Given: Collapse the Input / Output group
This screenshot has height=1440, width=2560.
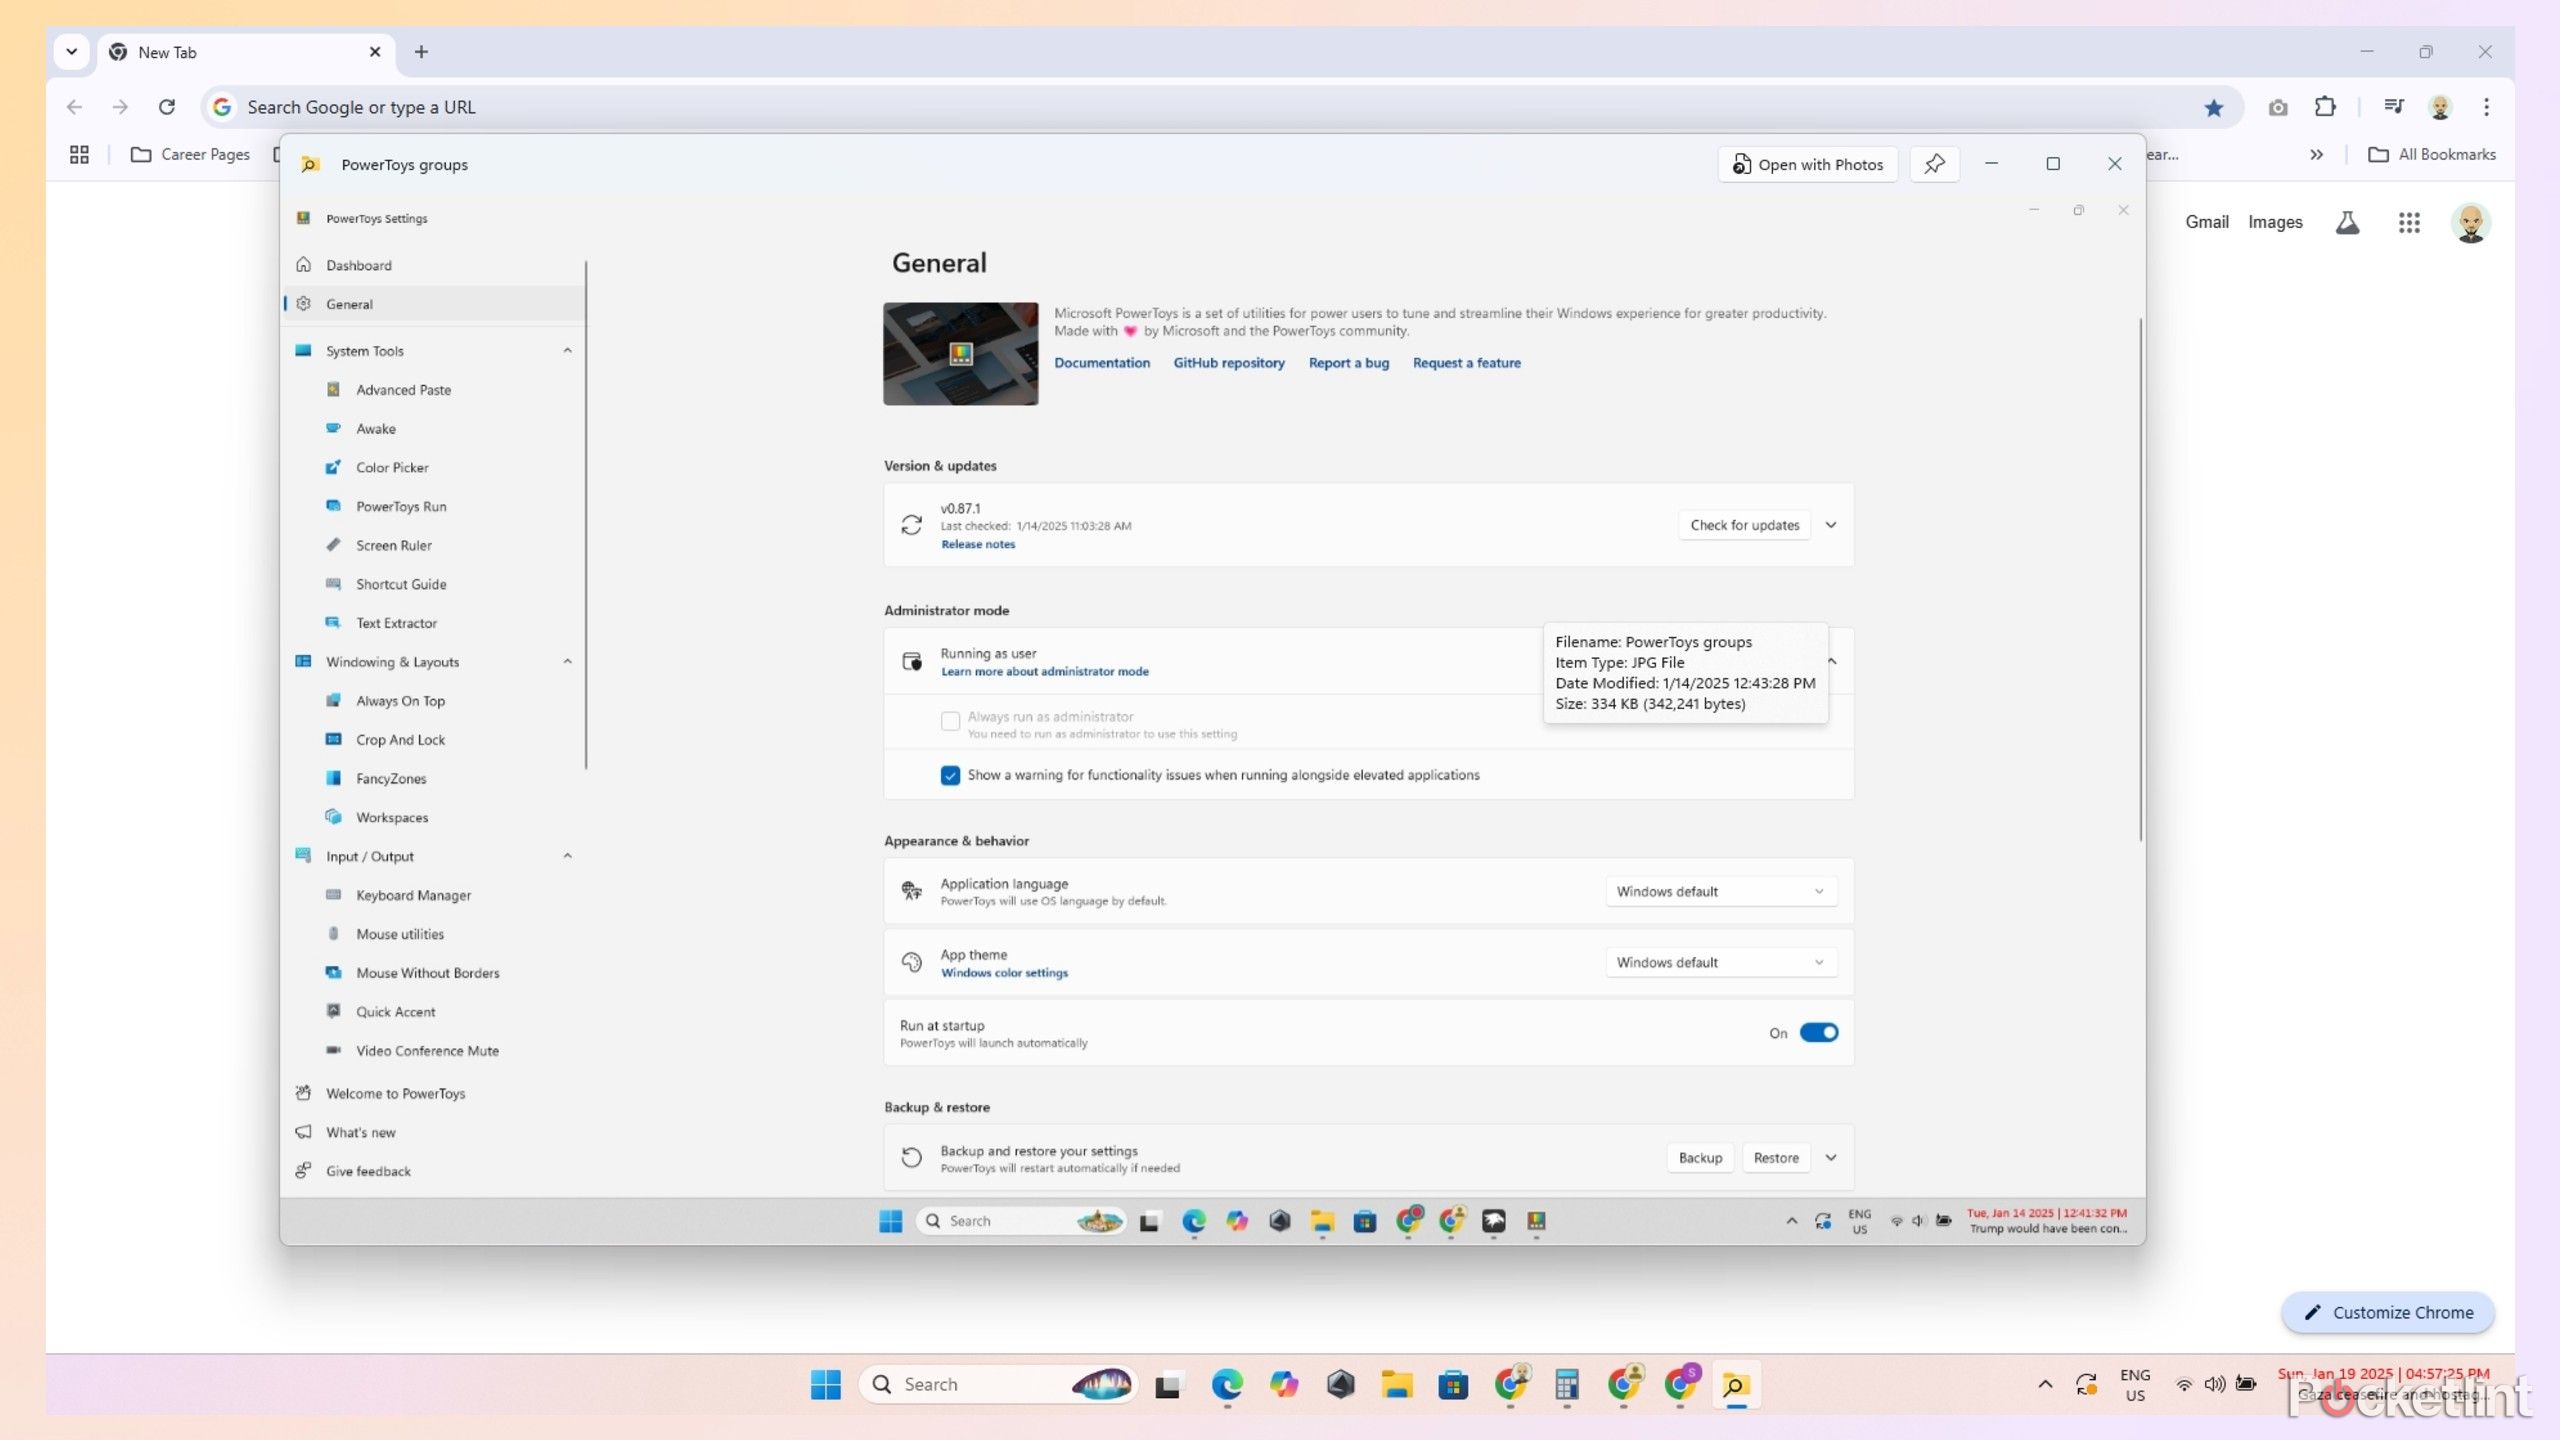Looking at the screenshot, I should (x=567, y=857).
